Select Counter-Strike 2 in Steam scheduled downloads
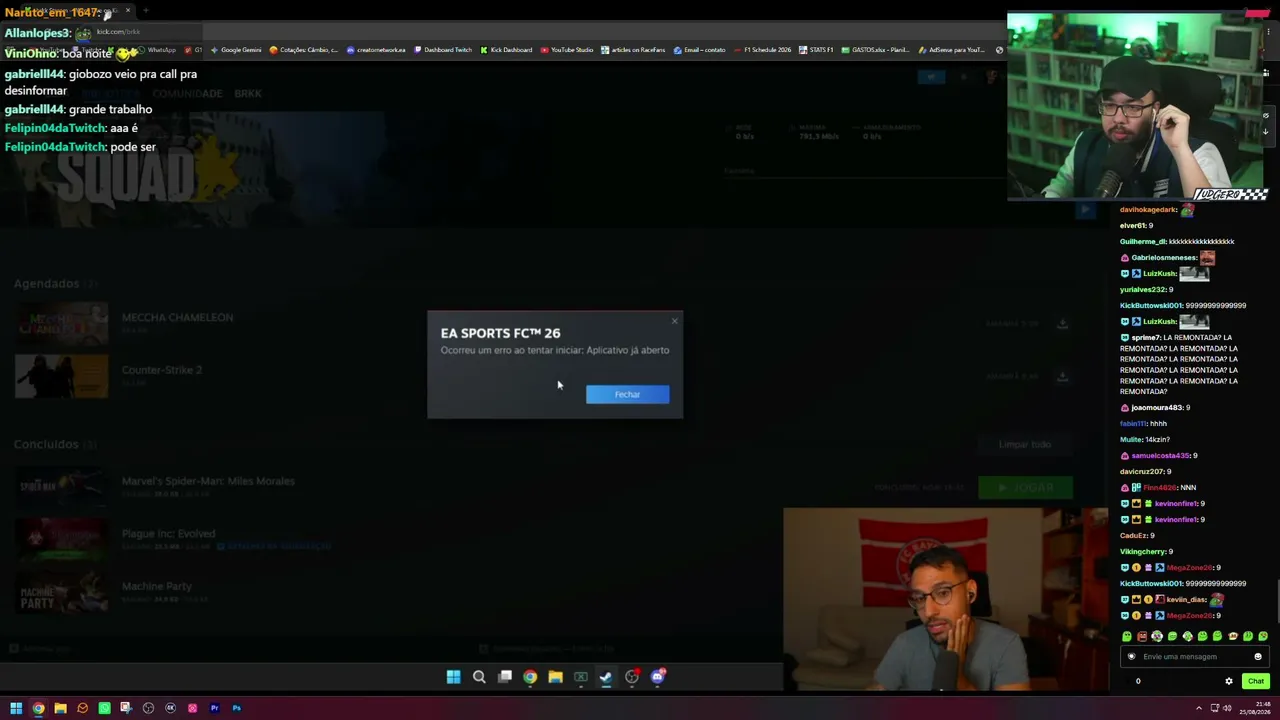1280x720 pixels. [x=162, y=370]
